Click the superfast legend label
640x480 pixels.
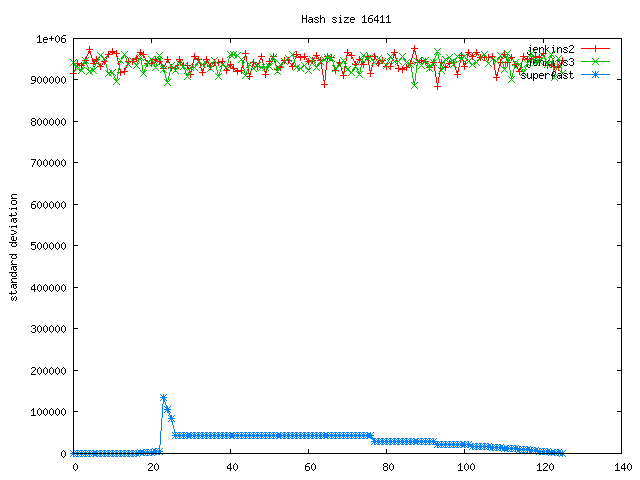point(547,75)
